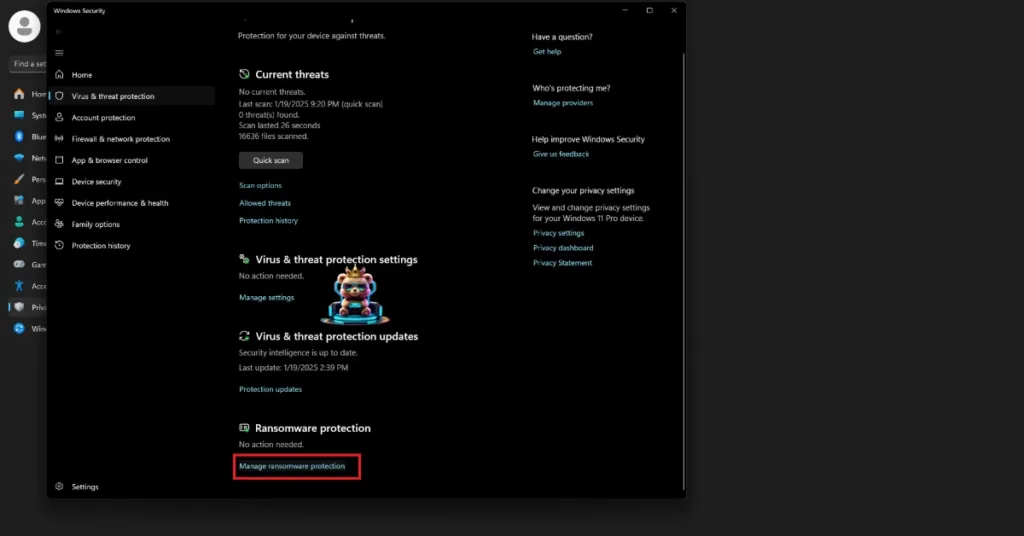Click the Windows Security vertical scrollbar
The image size is (1024, 536).
click(x=683, y=271)
